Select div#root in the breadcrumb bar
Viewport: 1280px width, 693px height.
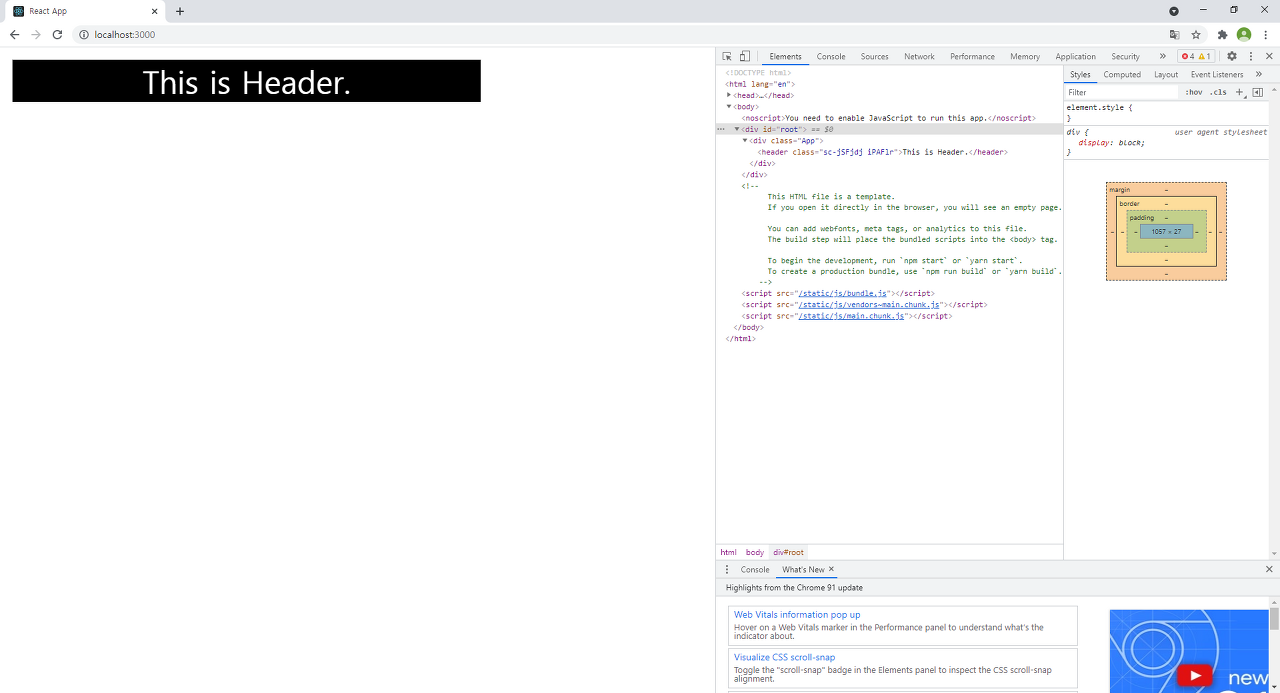click(x=788, y=552)
